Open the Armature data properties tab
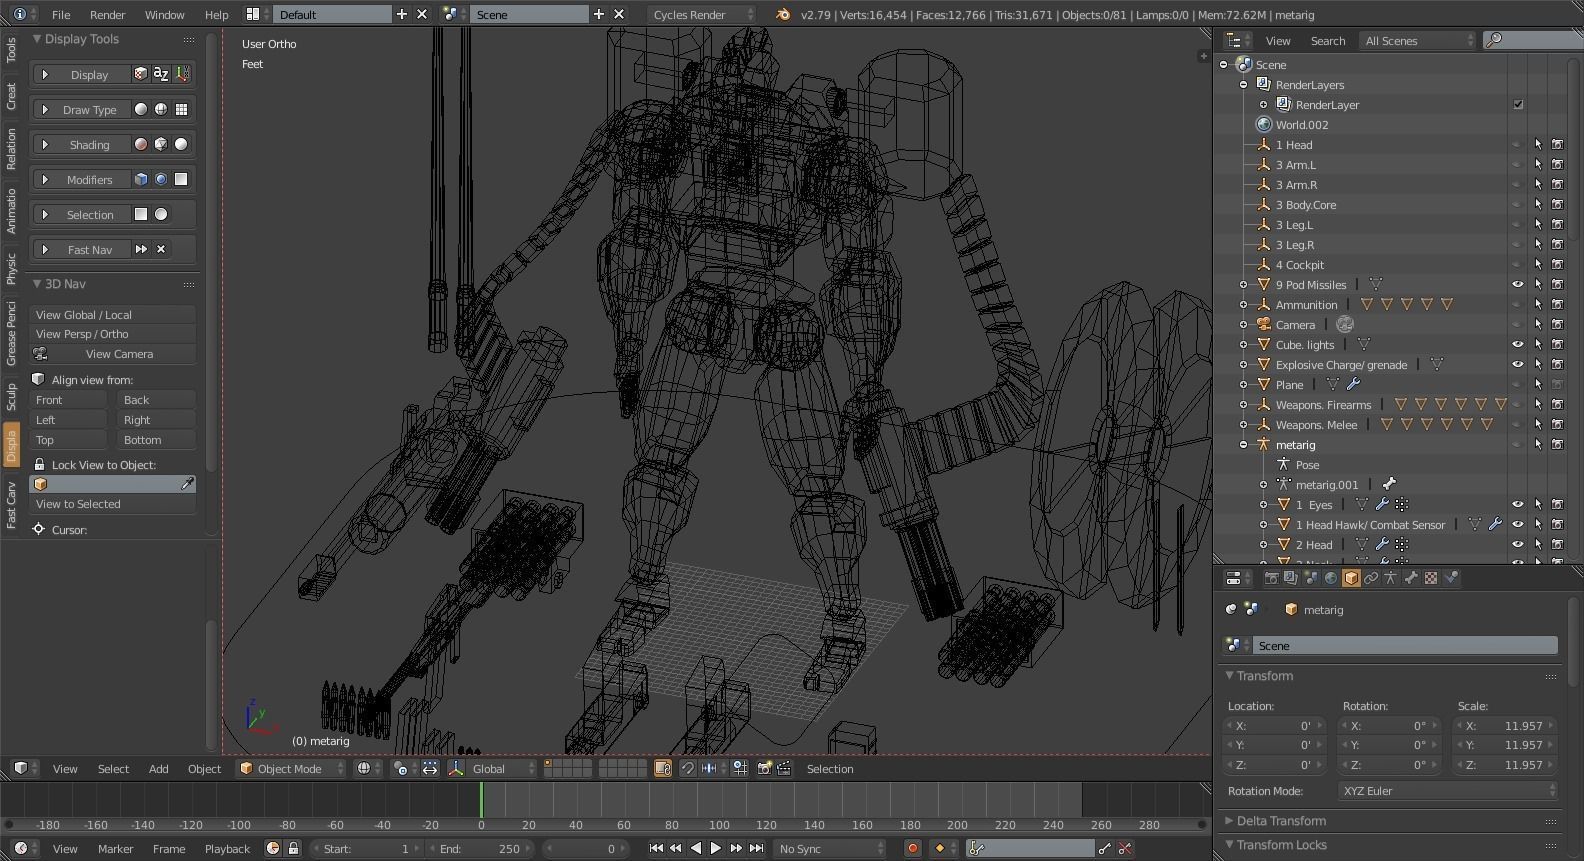 [x=1391, y=578]
